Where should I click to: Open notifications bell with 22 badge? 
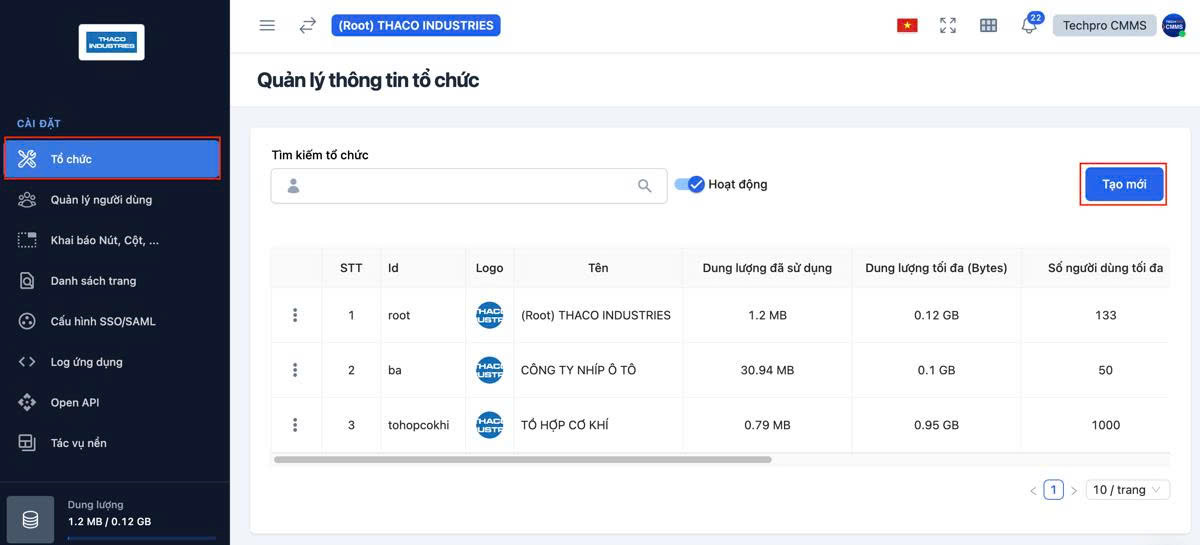[x=1029, y=26]
